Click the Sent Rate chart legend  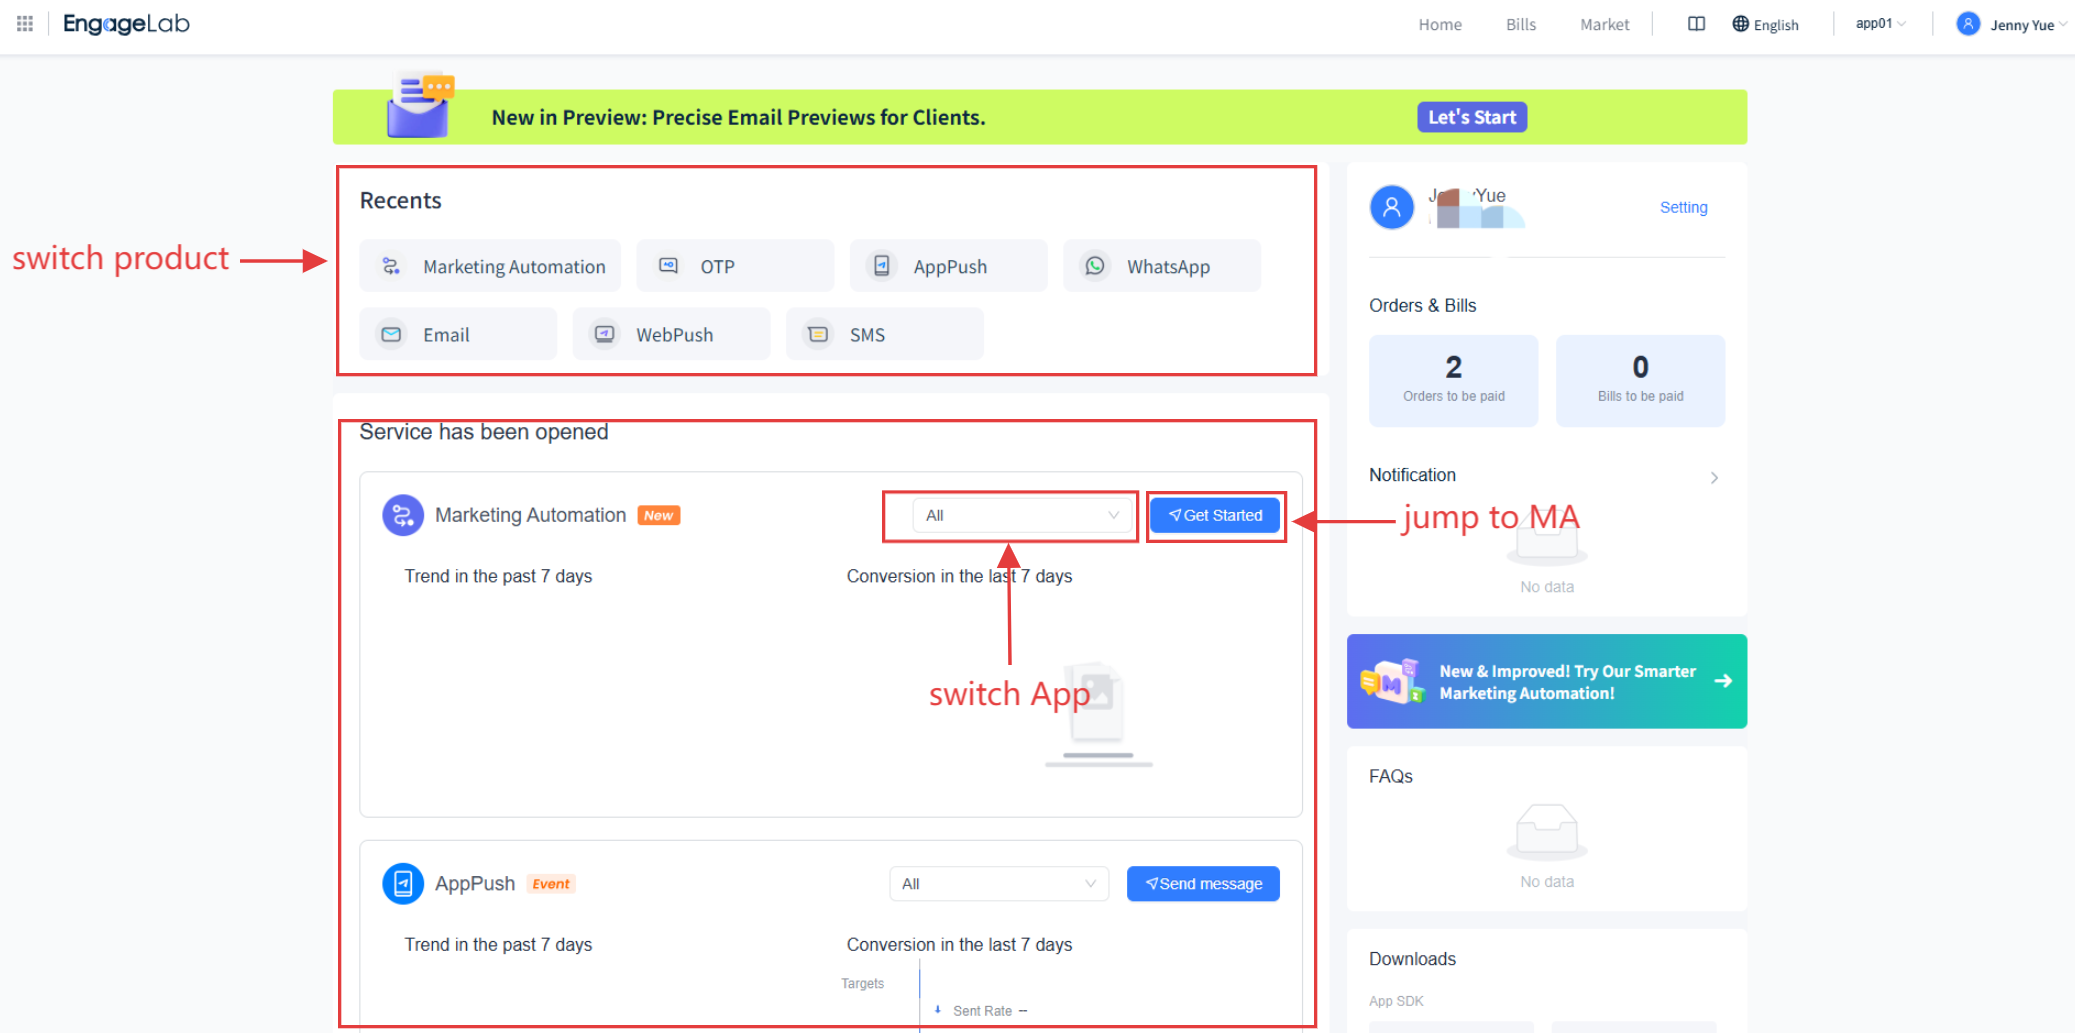coord(982,1011)
